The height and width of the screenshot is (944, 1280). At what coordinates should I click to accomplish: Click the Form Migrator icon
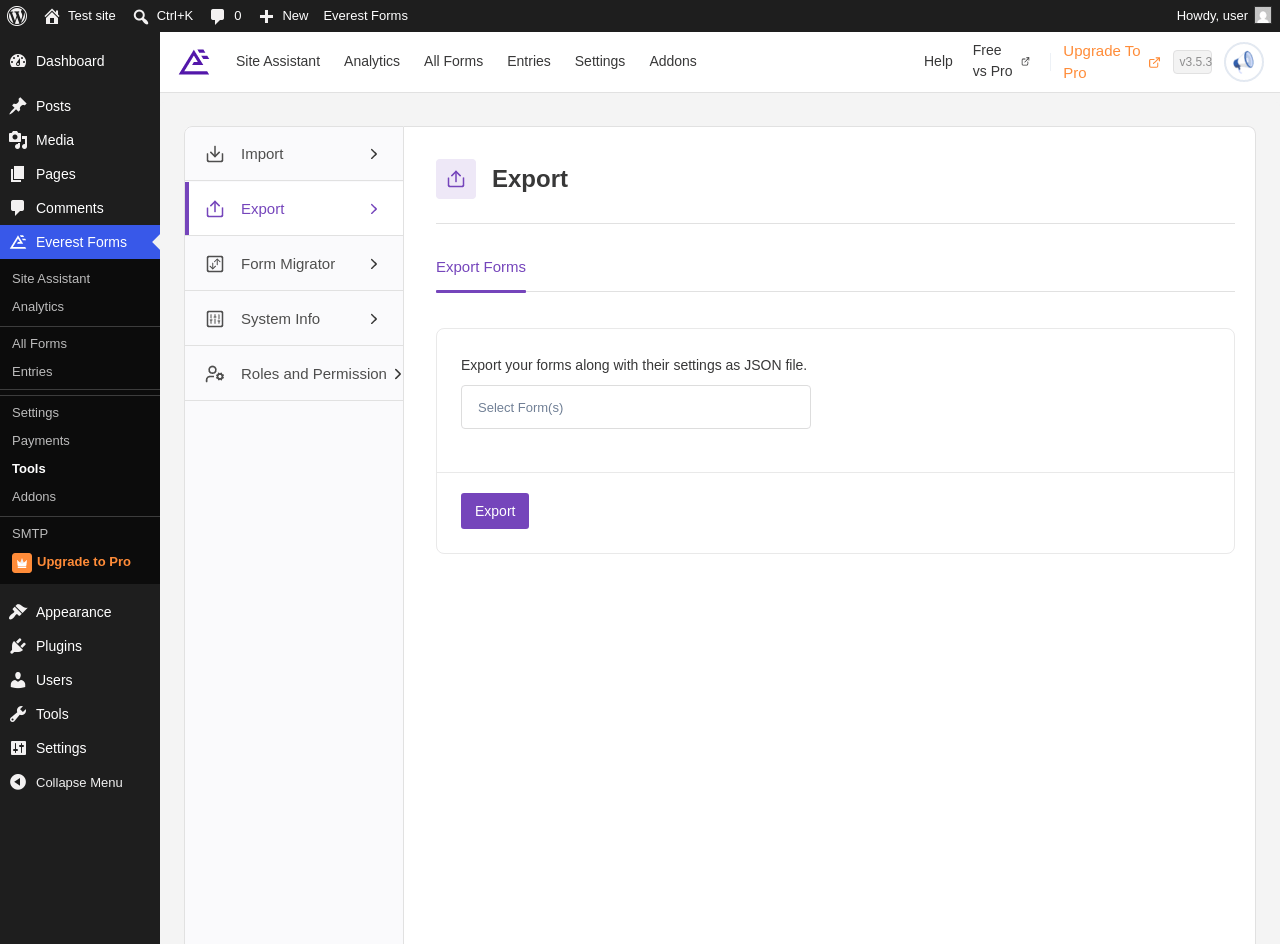point(215,264)
